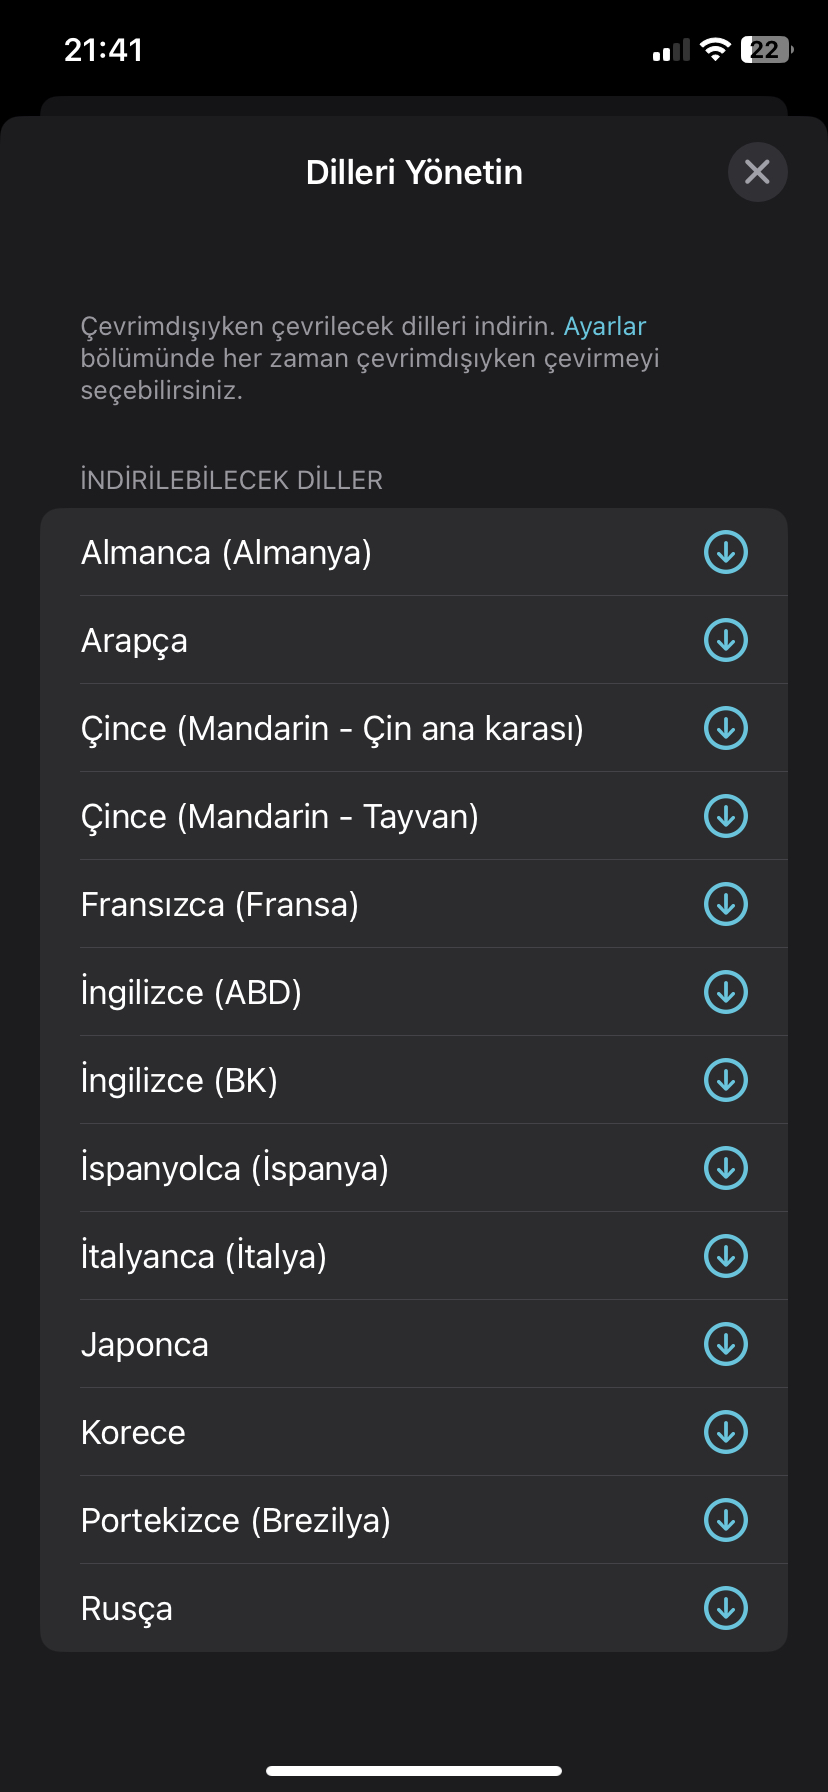Open the Ayarlar link

click(x=605, y=327)
